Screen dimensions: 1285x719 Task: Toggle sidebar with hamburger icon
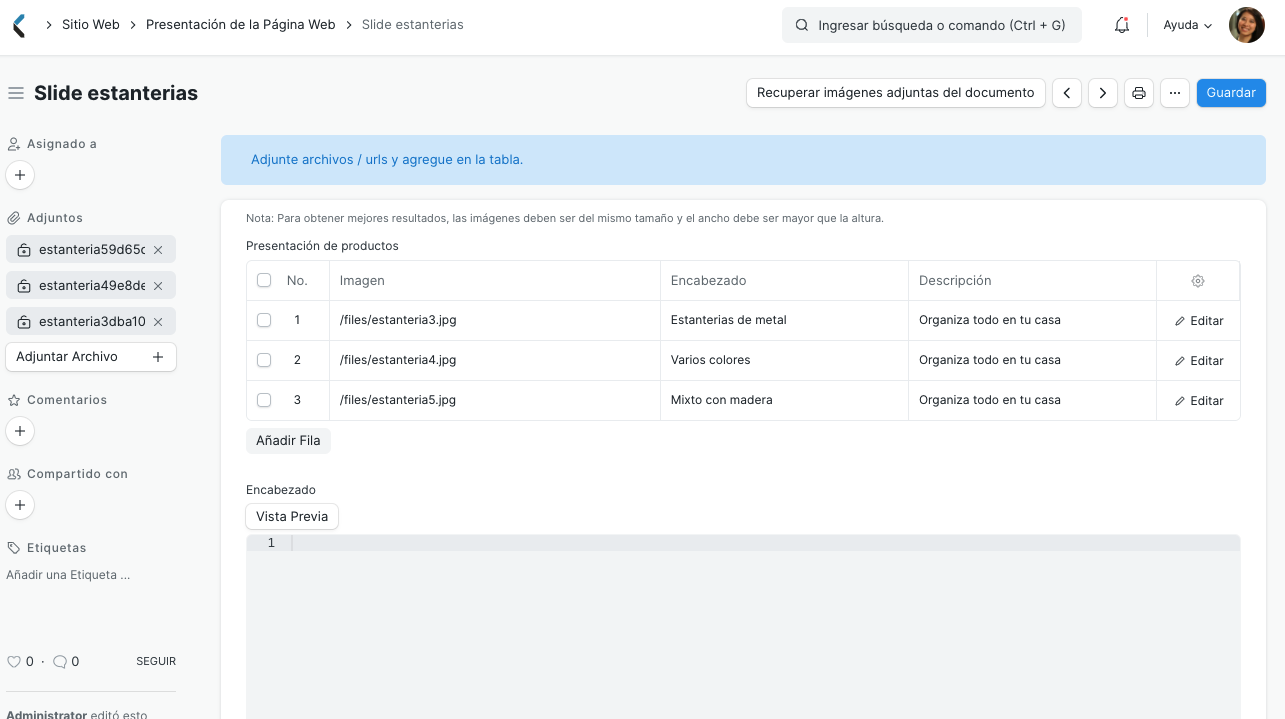[x=16, y=93]
